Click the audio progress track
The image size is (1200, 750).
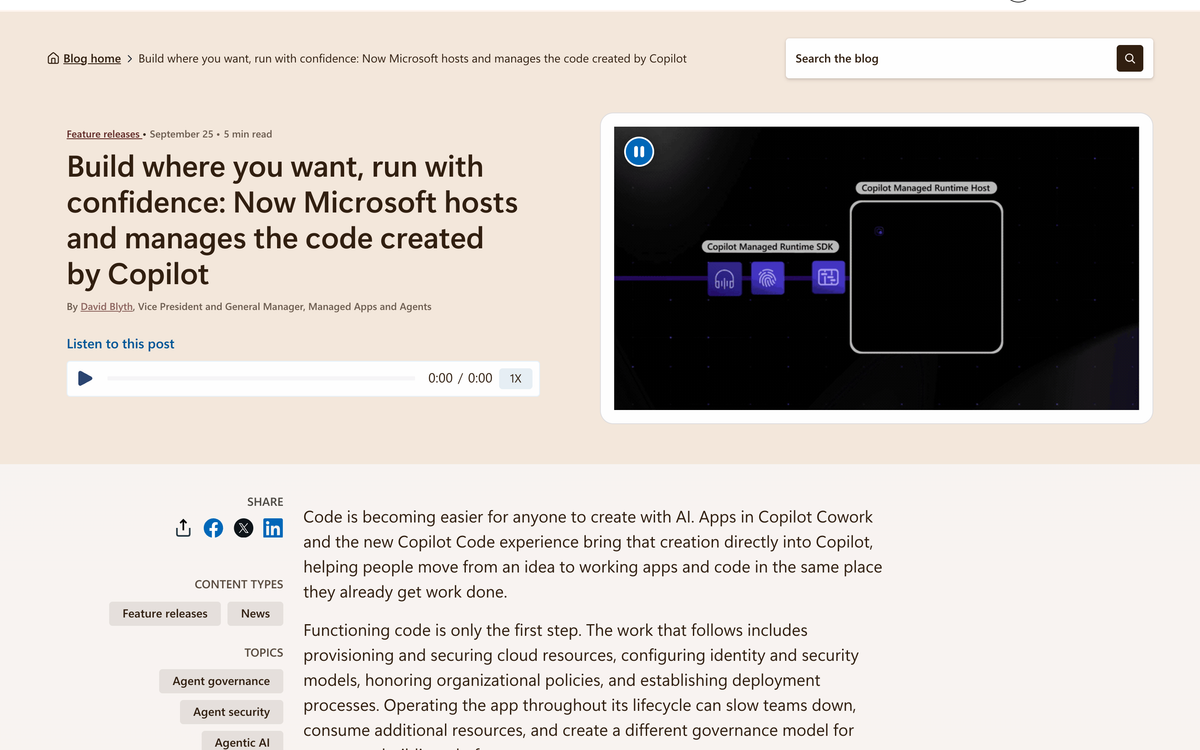coord(261,378)
